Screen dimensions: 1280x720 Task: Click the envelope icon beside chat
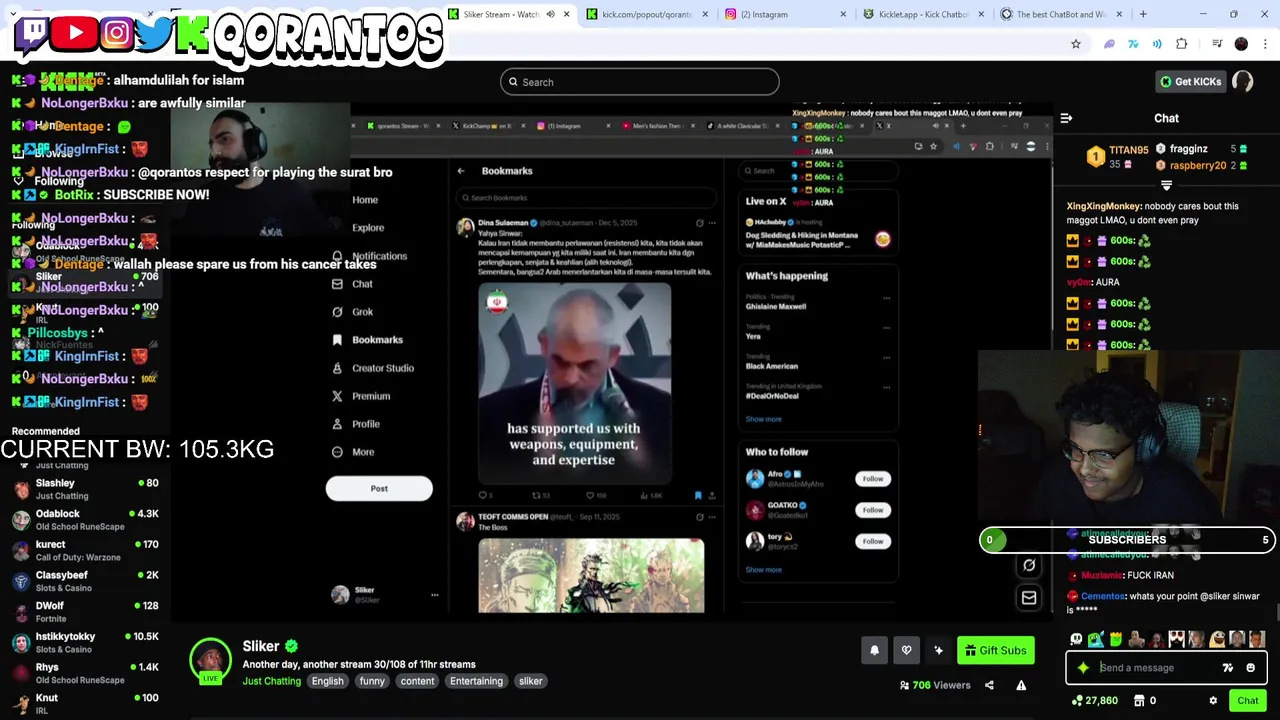1029,598
